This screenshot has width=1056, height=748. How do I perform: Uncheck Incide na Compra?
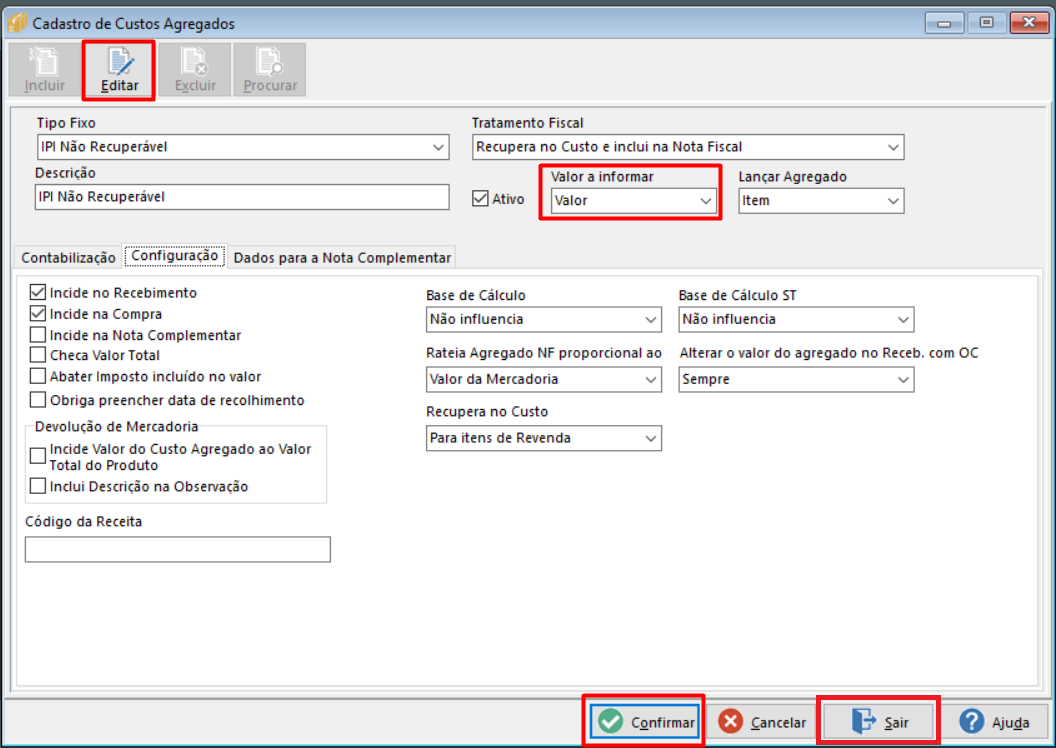coord(38,314)
